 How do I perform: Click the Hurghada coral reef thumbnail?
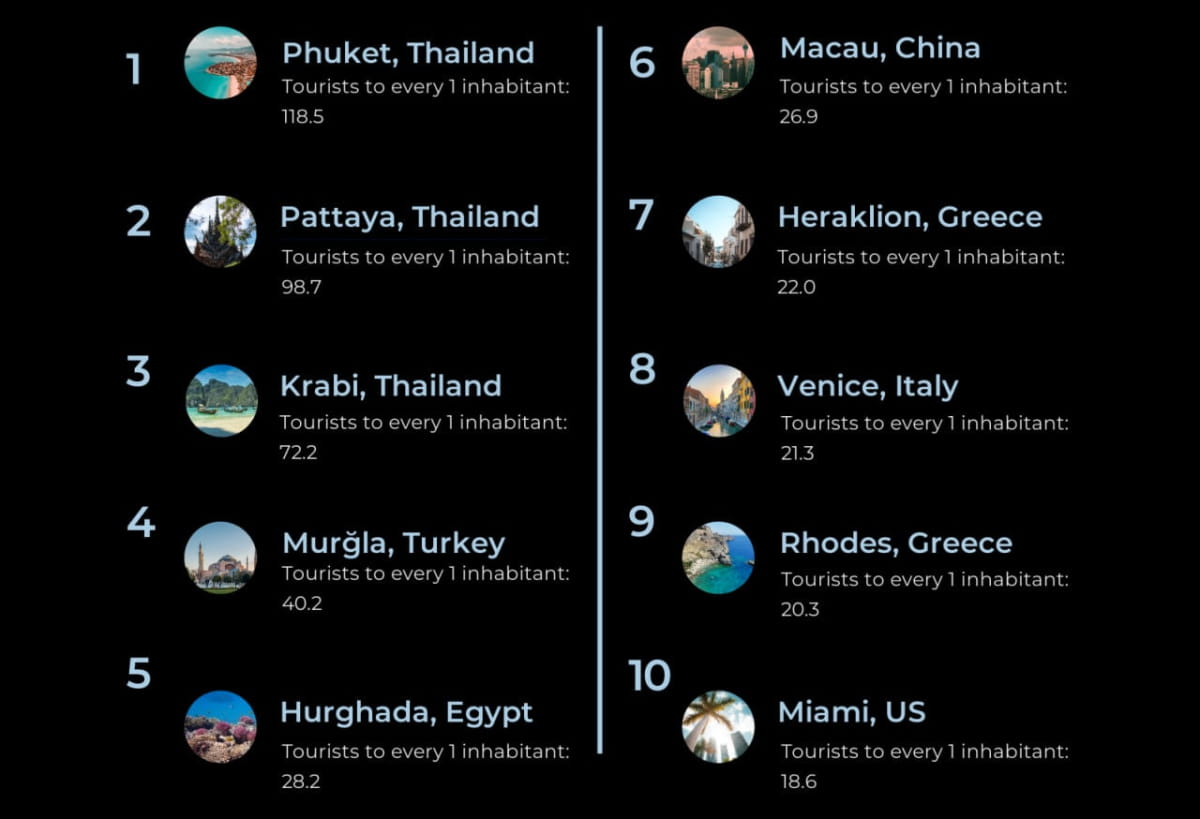pos(220,727)
